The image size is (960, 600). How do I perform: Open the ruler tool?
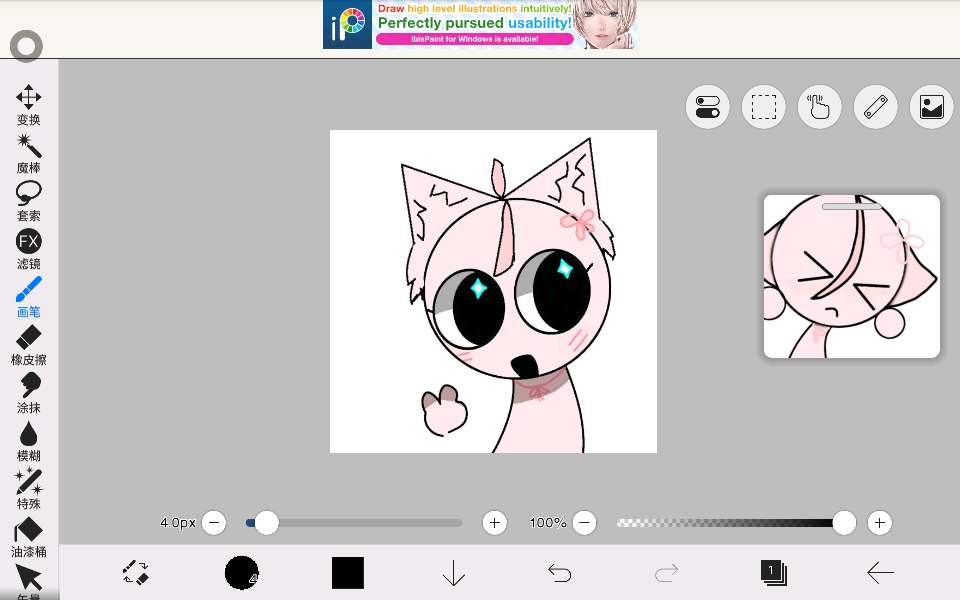[x=876, y=107]
